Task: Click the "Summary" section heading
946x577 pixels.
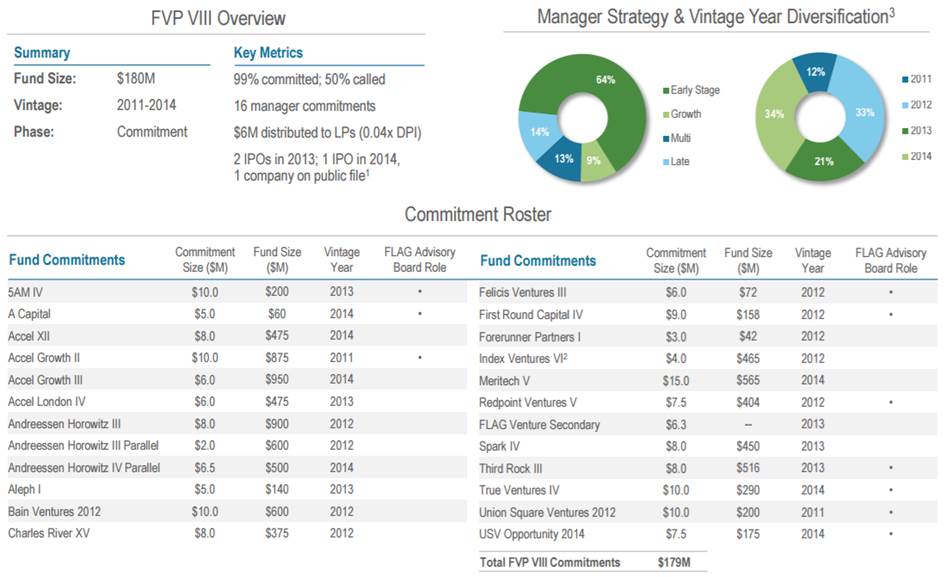Action: click(x=42, y=53)
